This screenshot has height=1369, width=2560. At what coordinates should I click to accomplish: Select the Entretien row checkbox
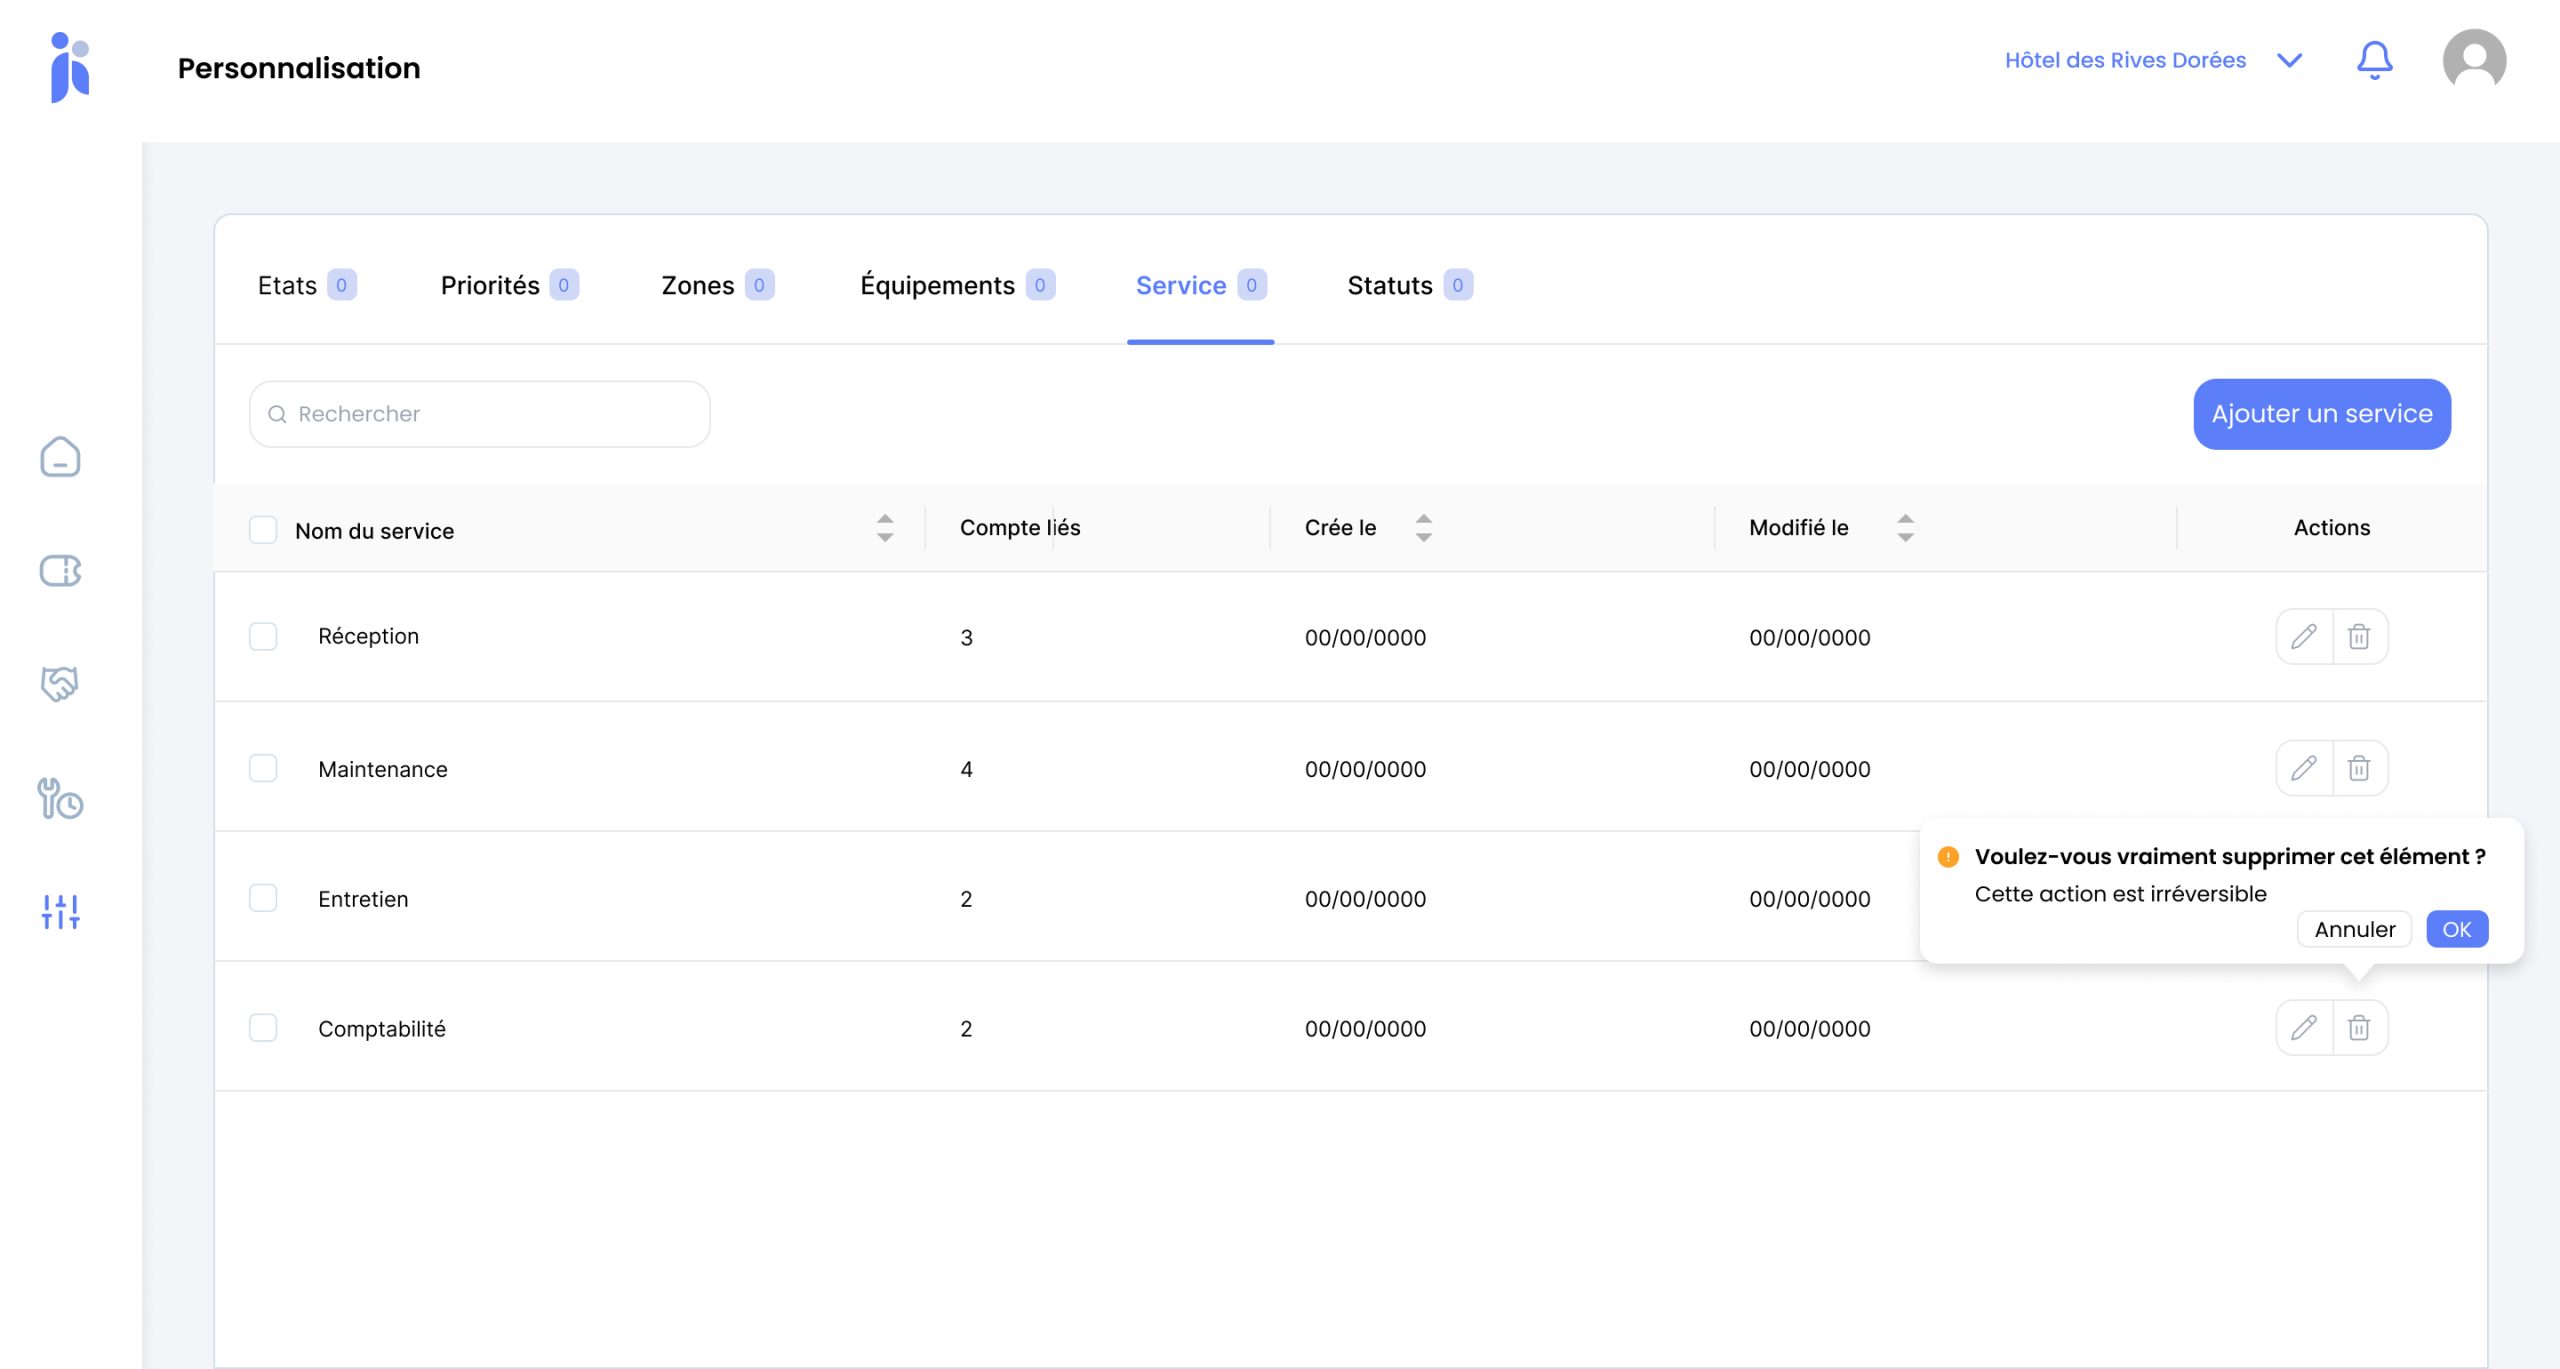click(x=263, y=898)
